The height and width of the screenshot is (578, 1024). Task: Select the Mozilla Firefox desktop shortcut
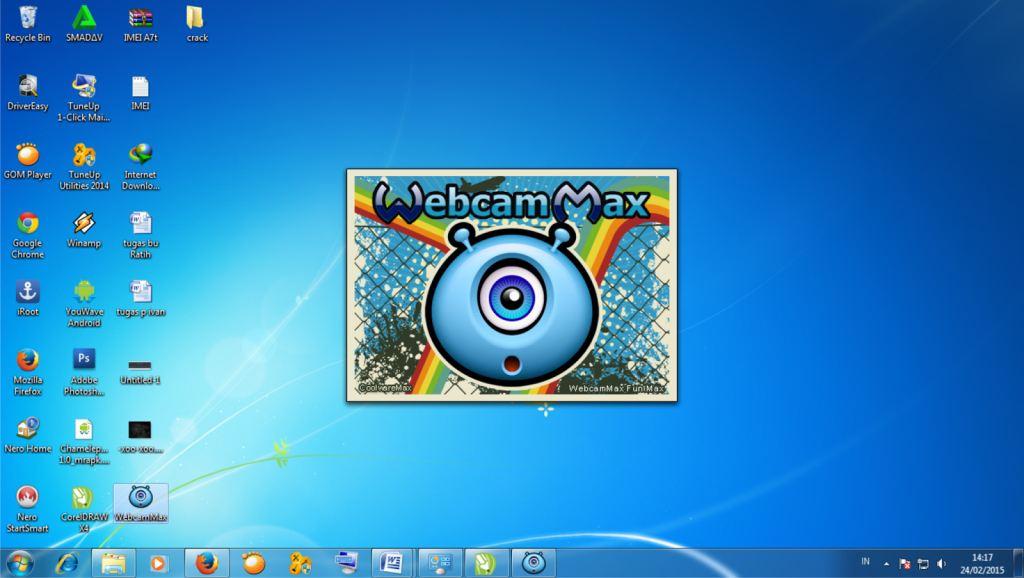pos(27,372)
